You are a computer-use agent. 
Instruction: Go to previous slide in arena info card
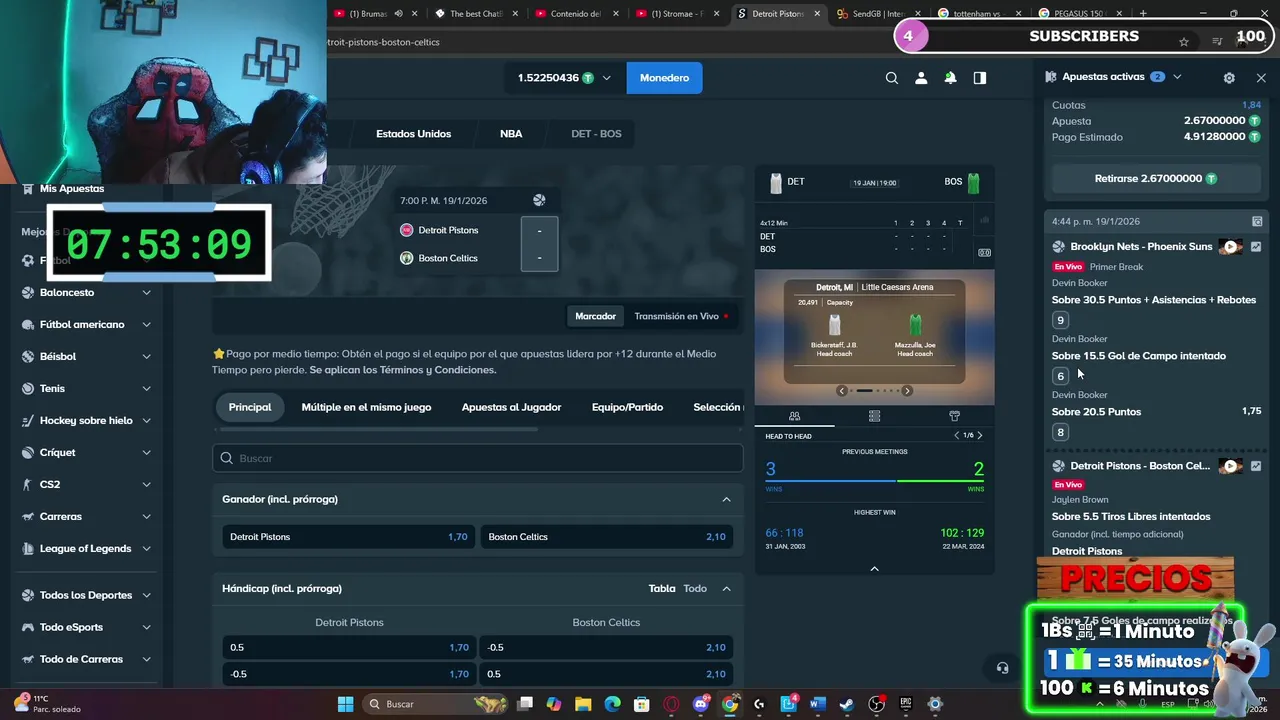(842, 391)
